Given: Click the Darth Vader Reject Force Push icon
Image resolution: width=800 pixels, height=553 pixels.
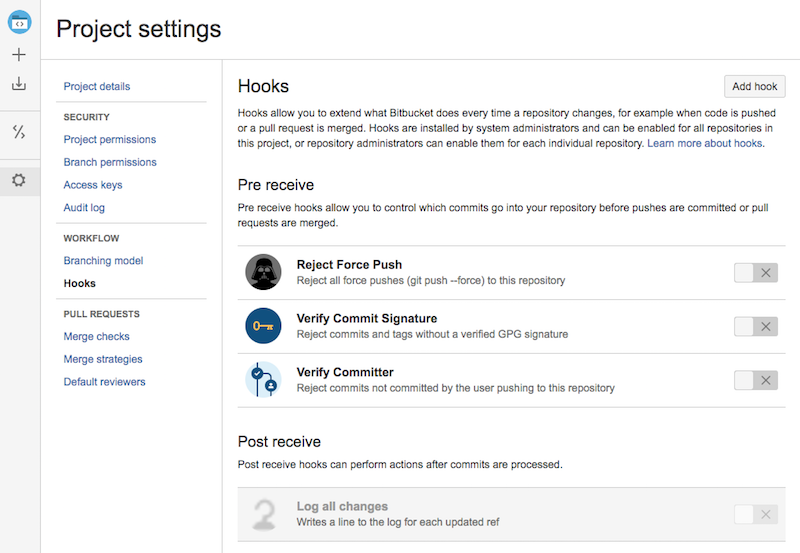Looking at the screenshot, I should point(263,272).
